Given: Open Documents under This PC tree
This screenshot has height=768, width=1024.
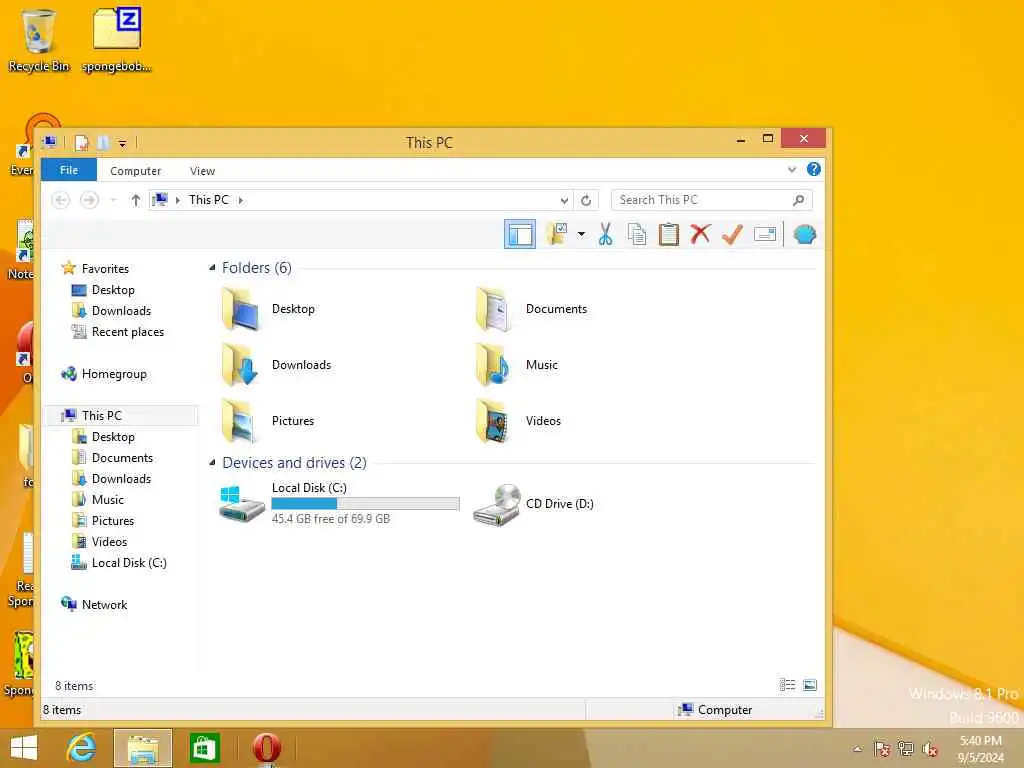Looking at the screenshot, I should pos(112,458).
